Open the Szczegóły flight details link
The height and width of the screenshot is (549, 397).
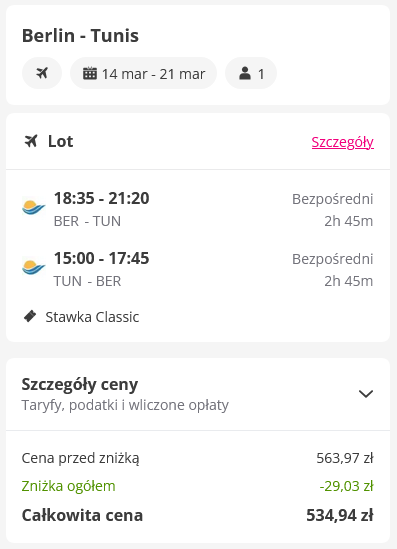[x=343, y=142]
